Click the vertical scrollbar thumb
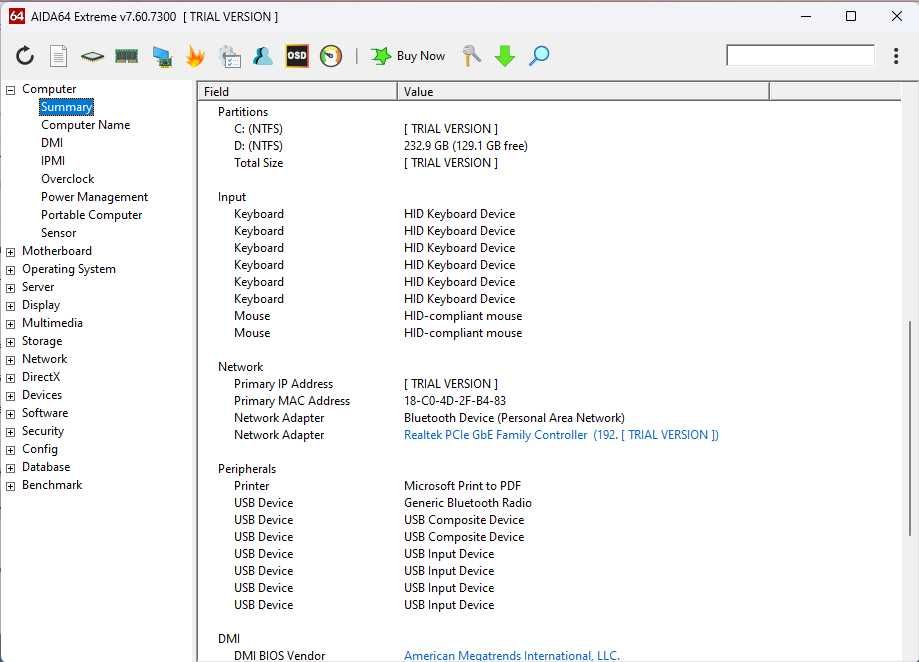 click(x=910, y=428)
